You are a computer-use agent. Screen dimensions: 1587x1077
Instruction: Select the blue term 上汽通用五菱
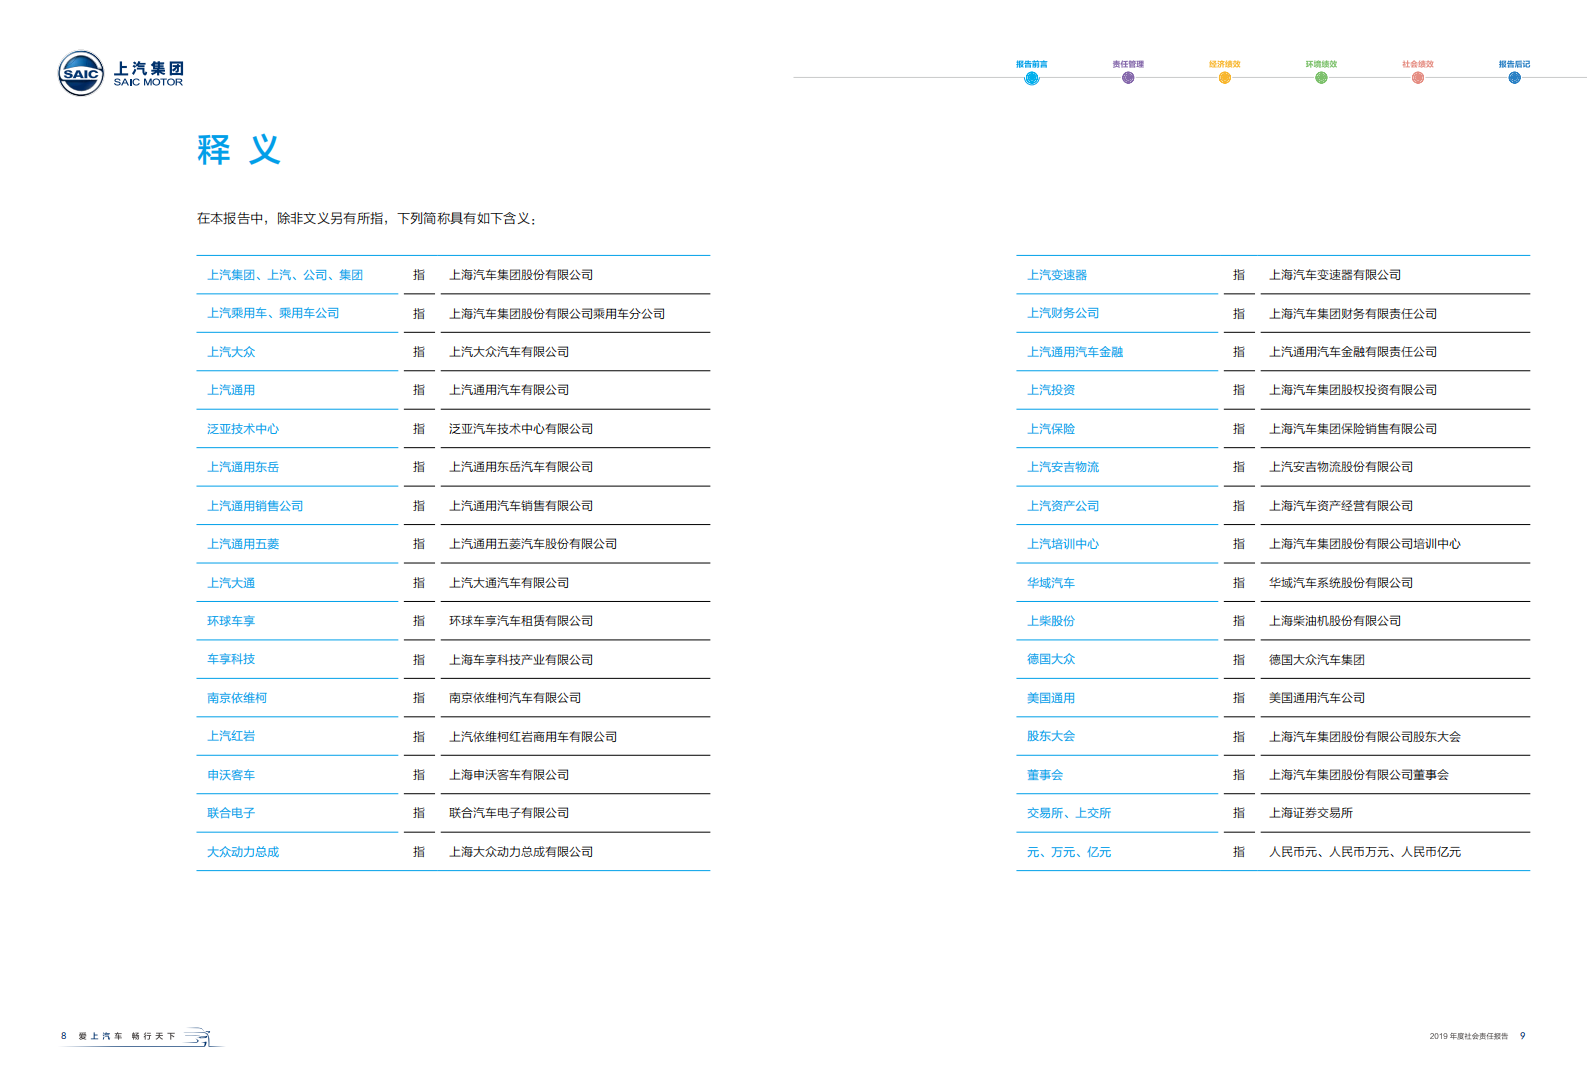pos(243,544)
